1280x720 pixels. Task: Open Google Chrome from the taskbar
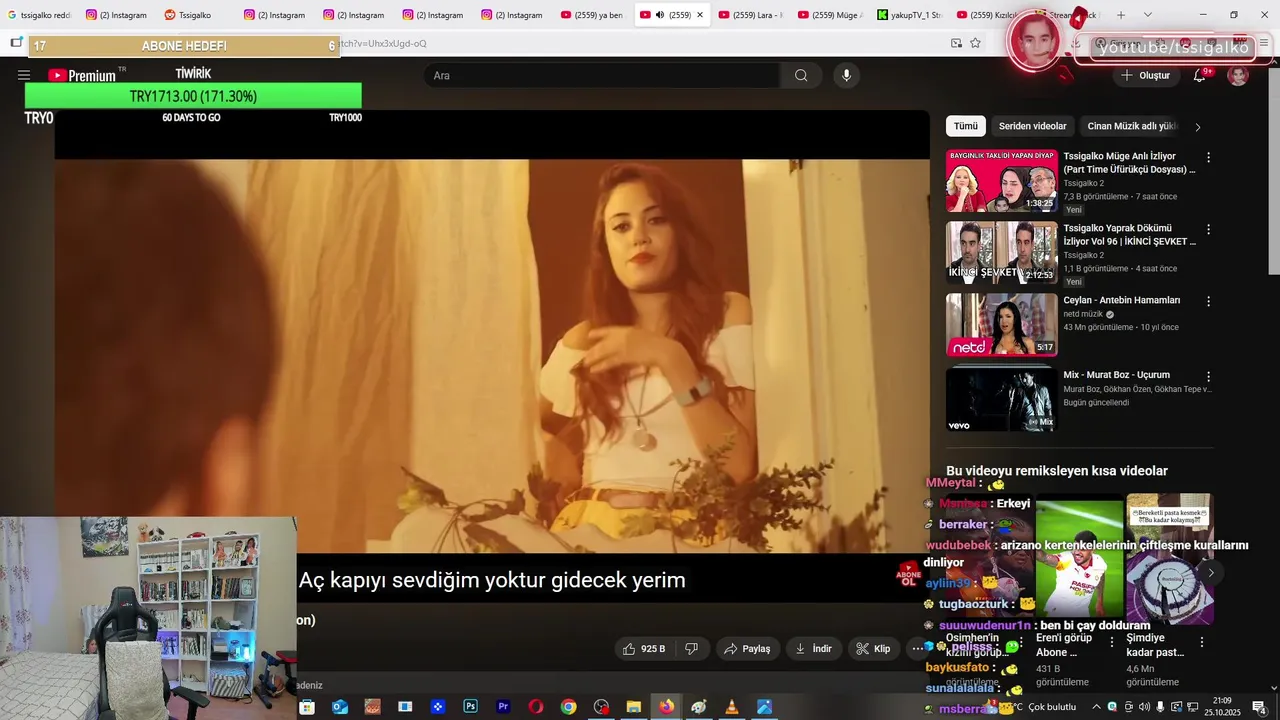point(569,707)
